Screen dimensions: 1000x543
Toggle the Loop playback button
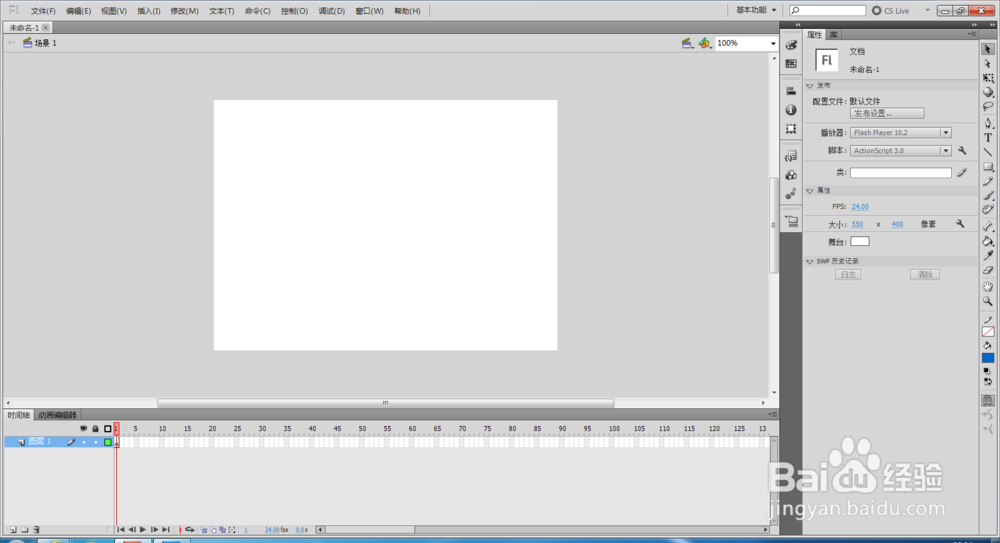point(190,530)
